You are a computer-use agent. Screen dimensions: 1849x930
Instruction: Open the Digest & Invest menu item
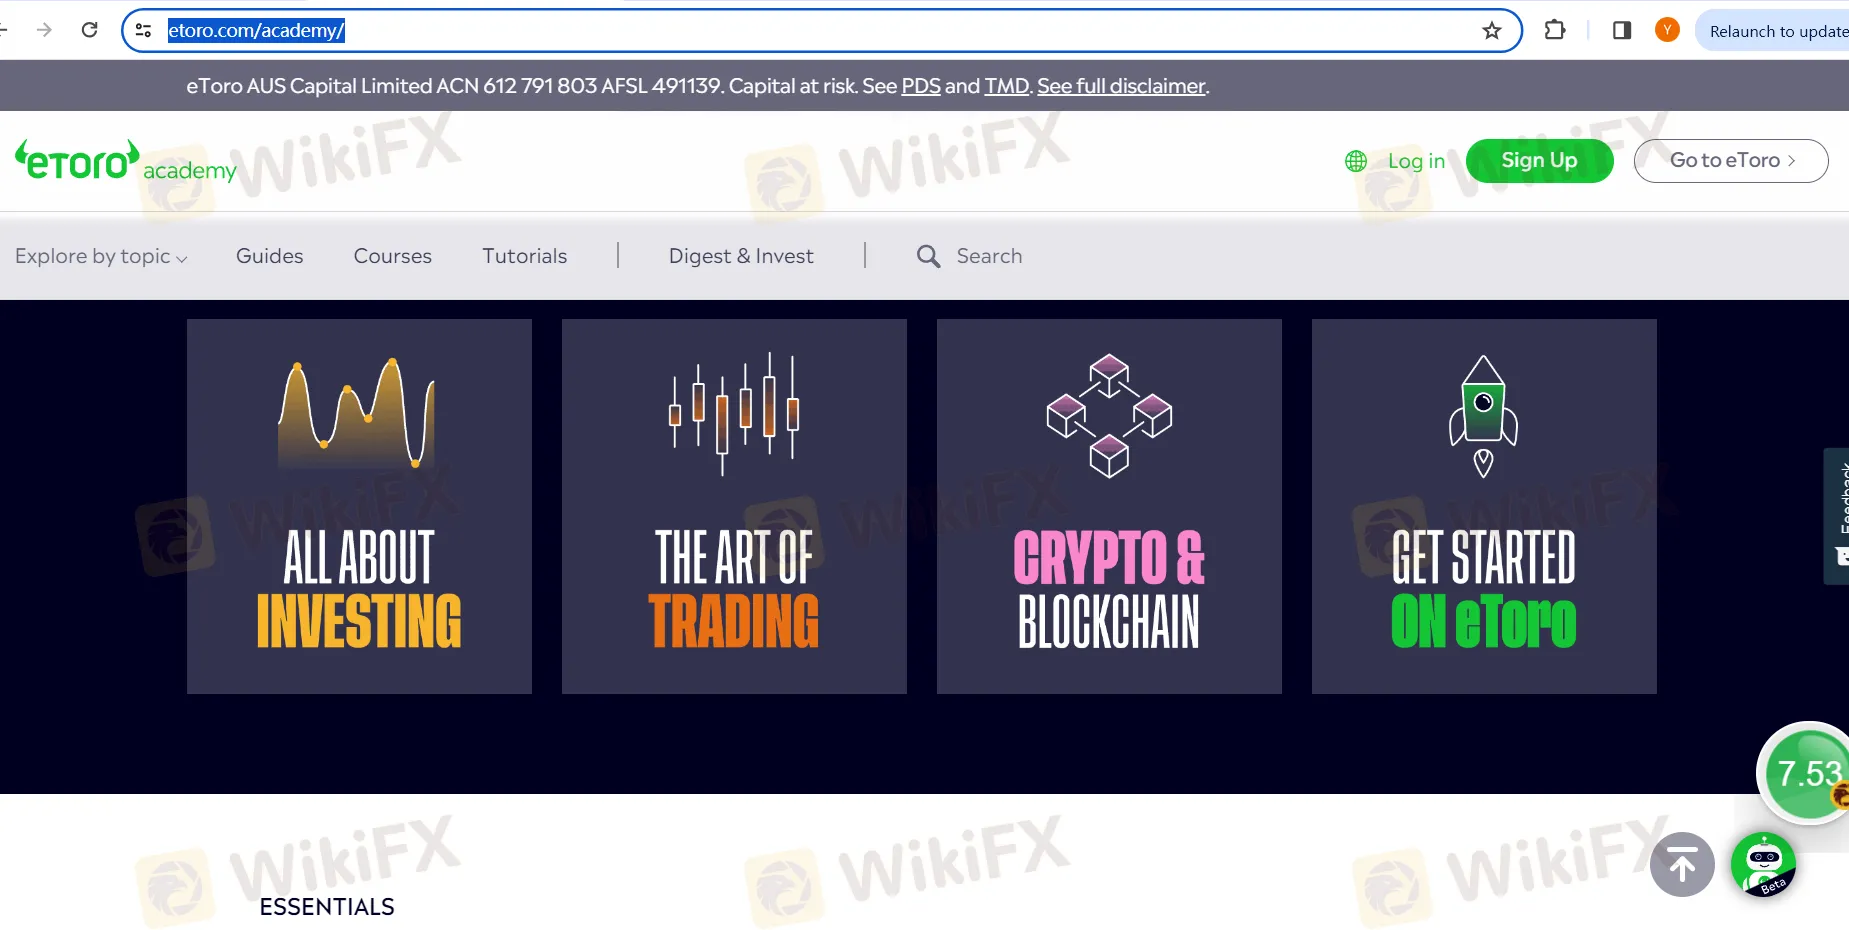(x=741, y=256)
